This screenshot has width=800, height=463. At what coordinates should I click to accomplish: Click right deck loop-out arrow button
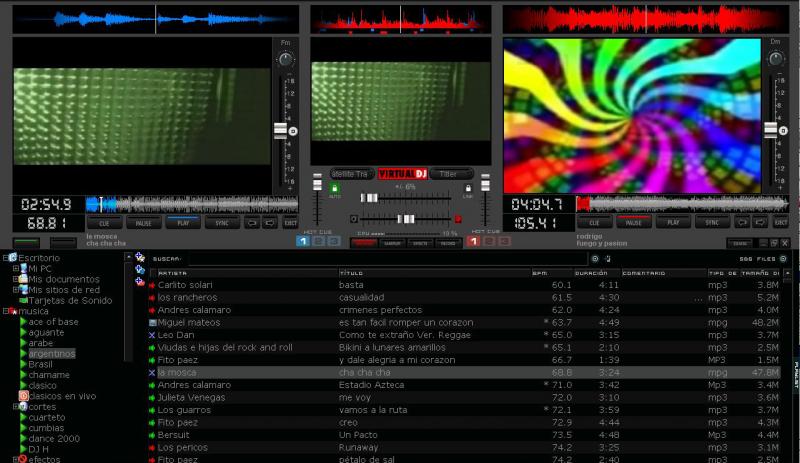760,223
